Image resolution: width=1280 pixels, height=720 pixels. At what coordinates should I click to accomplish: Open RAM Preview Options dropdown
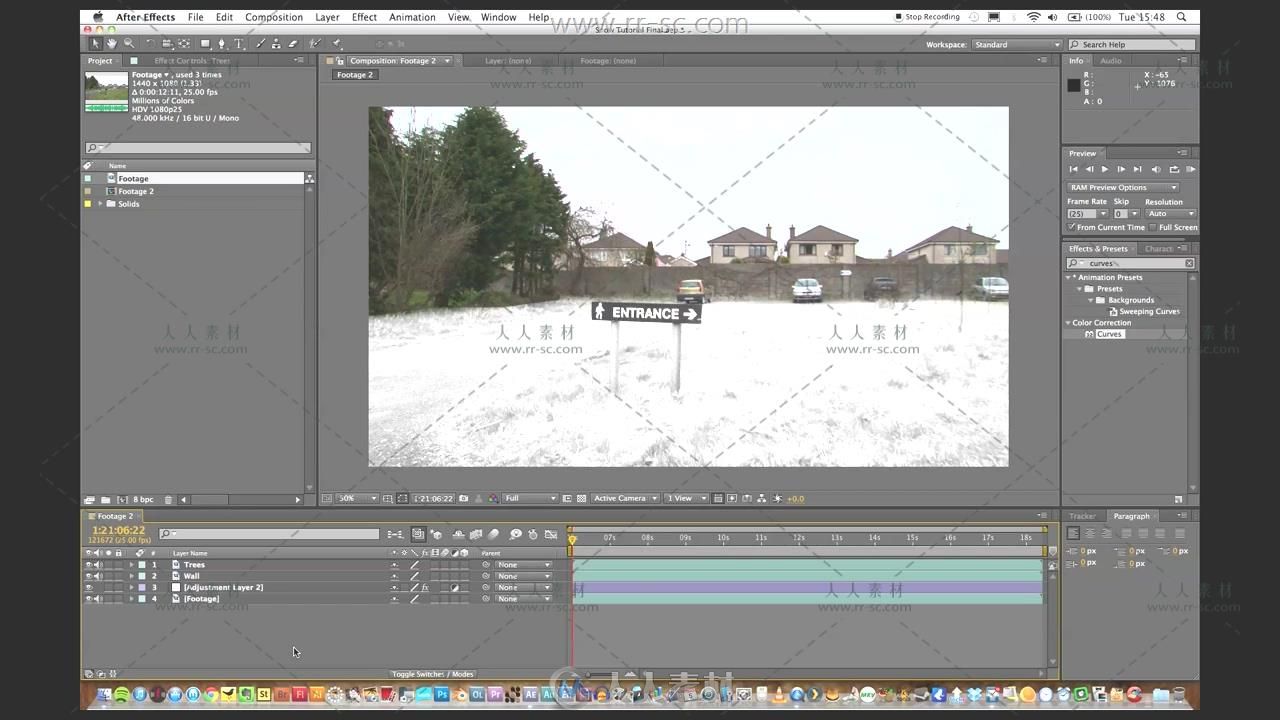tap(1122, 187)
